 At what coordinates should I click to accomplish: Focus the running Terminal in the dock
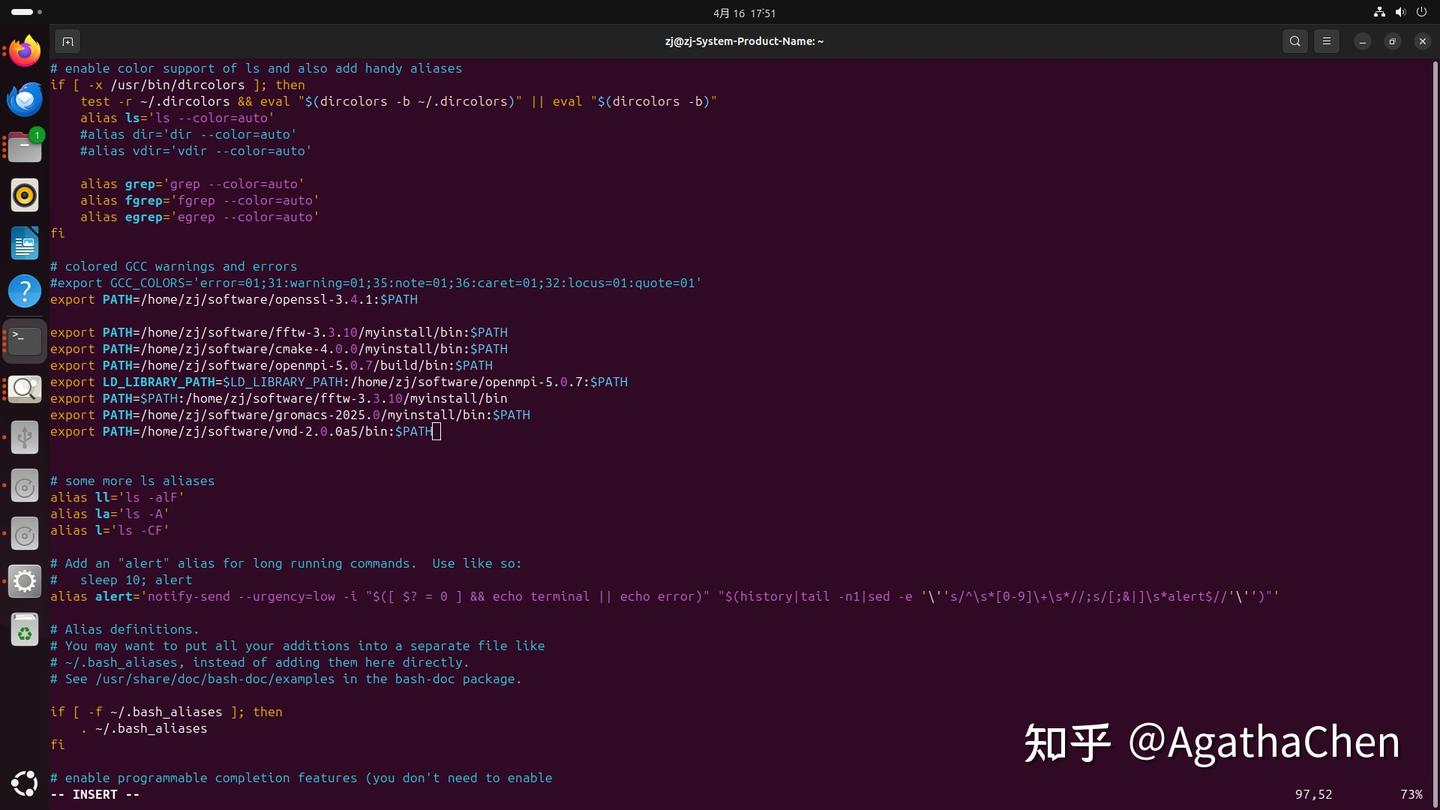tap(24, 339)
